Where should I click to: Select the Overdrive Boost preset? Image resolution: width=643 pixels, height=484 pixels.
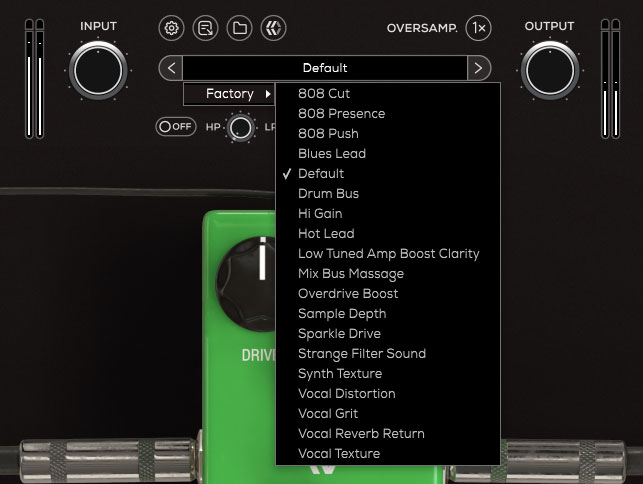click(388, 294)
